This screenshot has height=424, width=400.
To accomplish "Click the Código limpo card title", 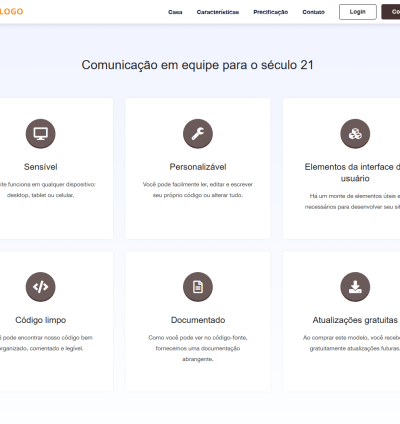I will pos(41,320).
